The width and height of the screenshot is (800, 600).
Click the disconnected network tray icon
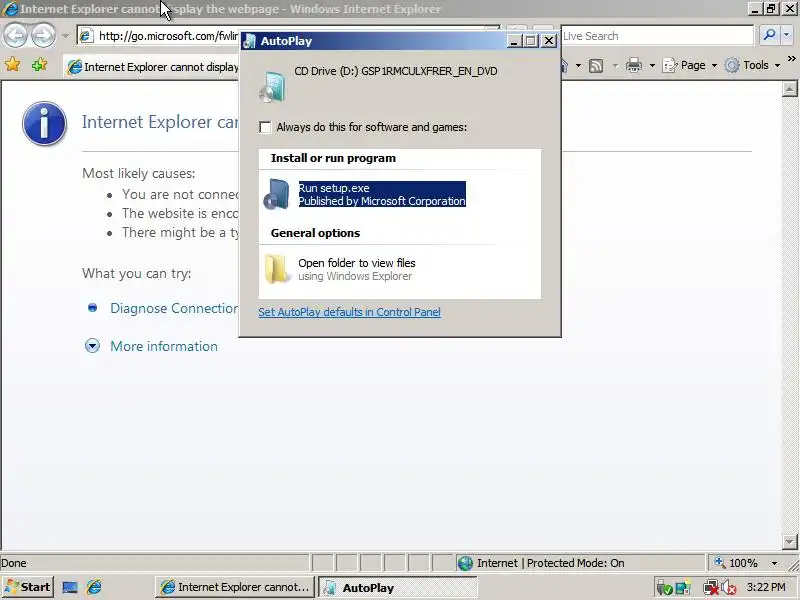711,588
